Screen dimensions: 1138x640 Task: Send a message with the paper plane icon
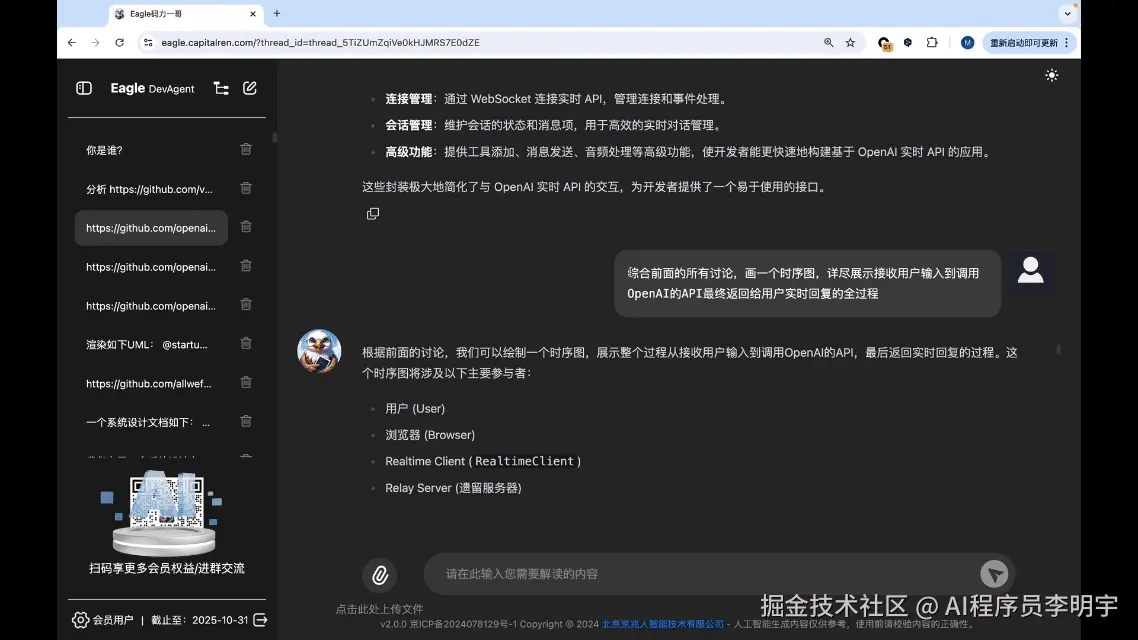pos(994,573)
